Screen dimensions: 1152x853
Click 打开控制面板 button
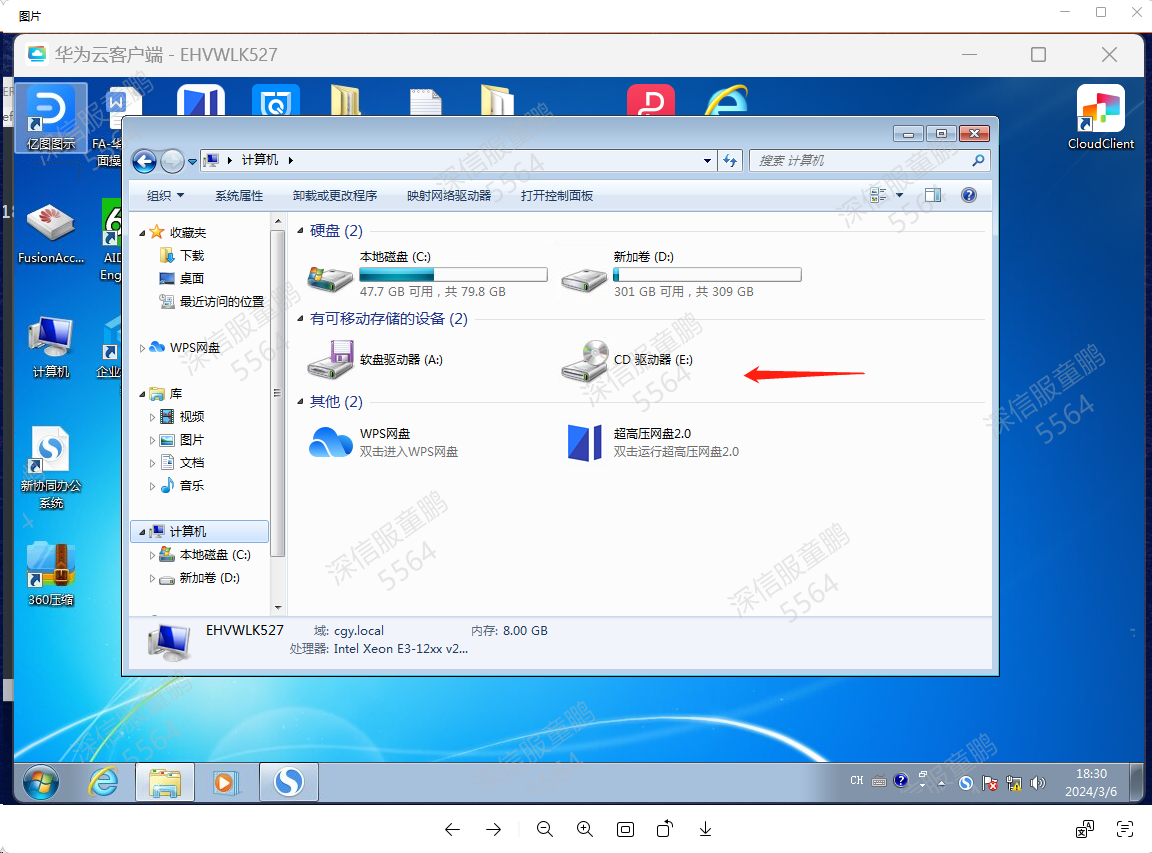557,196
